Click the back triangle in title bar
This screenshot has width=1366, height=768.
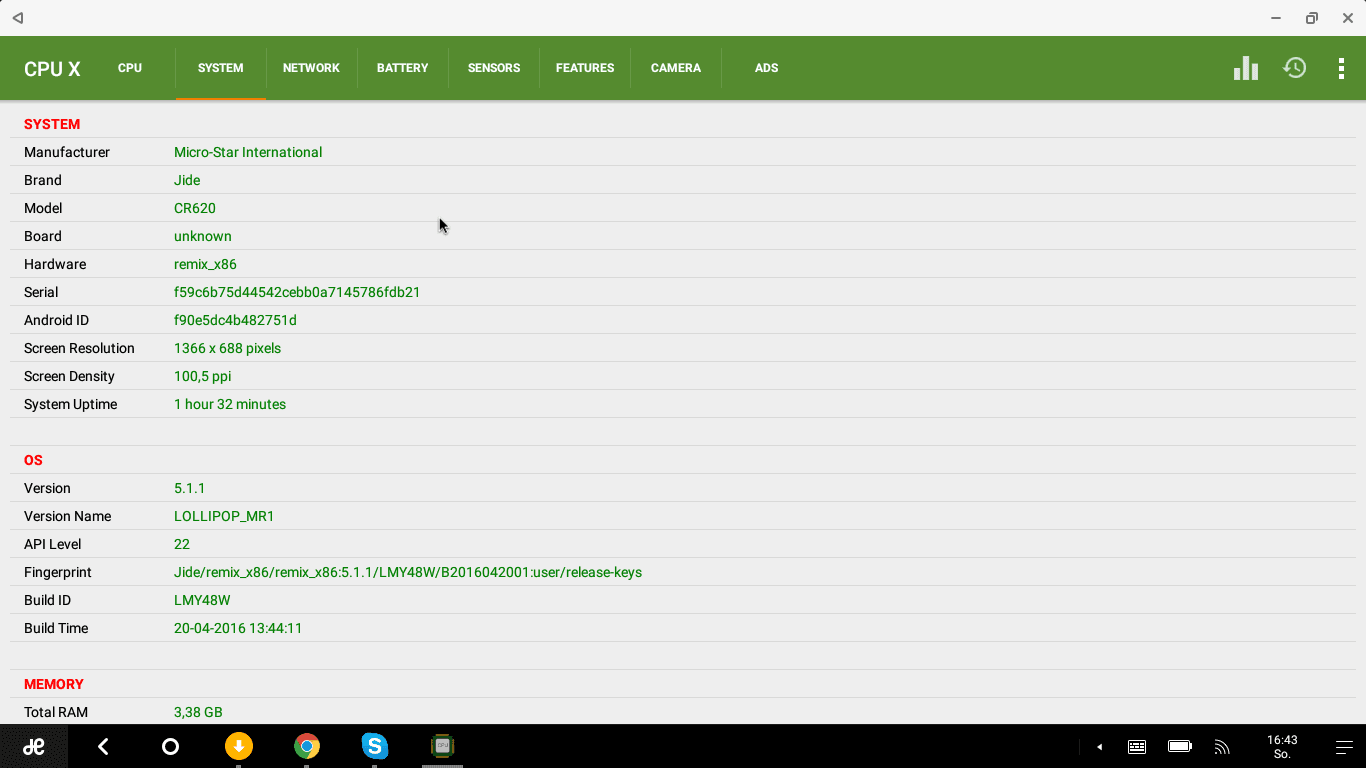(17, 18)
